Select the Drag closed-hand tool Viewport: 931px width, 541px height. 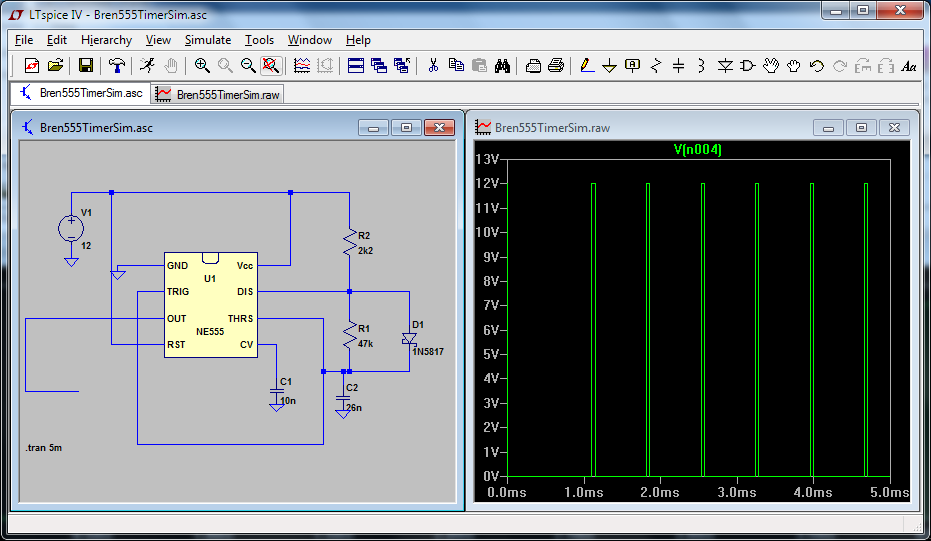(x=794, y=65)
